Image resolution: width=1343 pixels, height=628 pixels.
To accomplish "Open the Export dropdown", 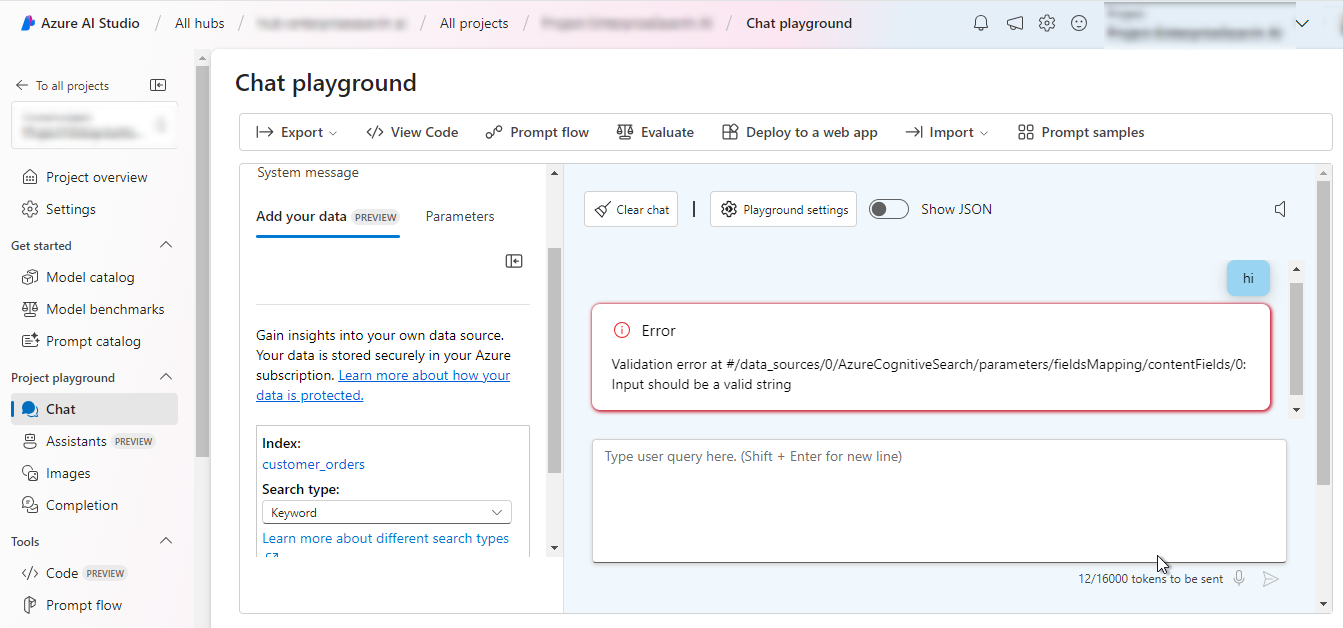I will coord(296,131).
